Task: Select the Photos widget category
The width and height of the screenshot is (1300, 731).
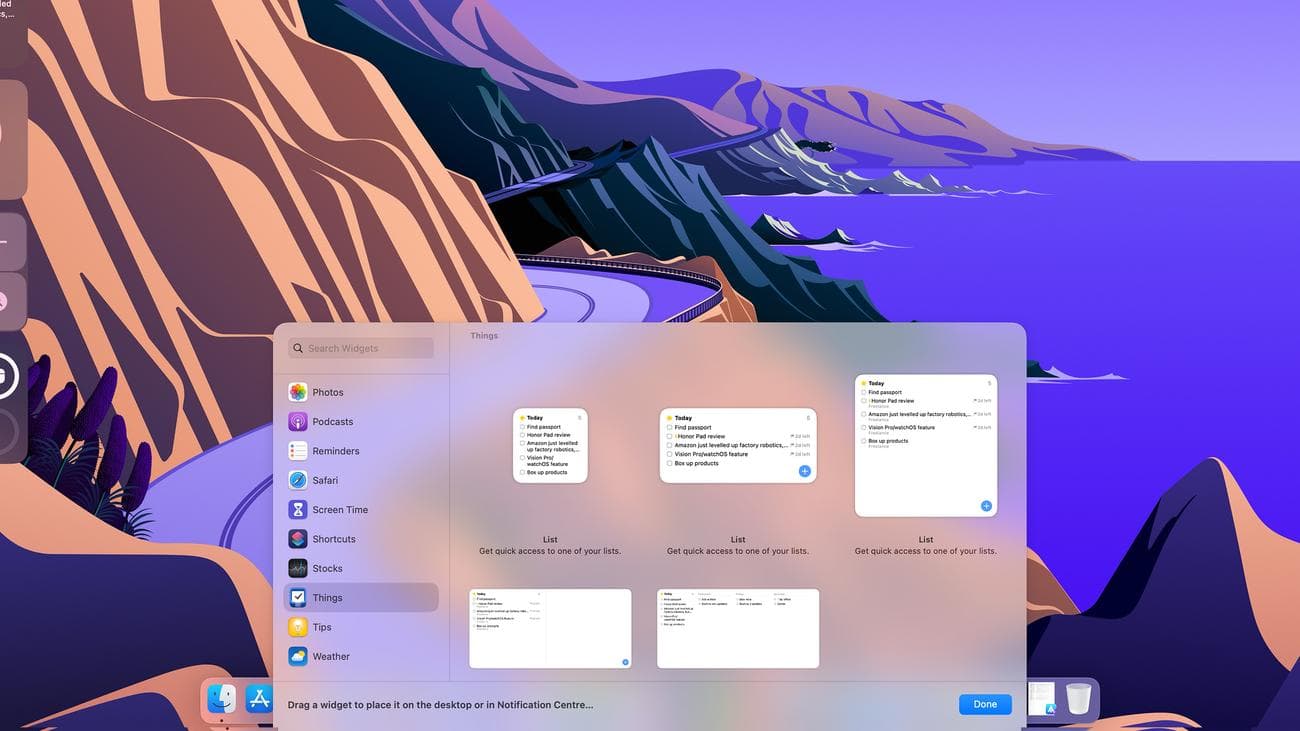Action: (327, 392)
